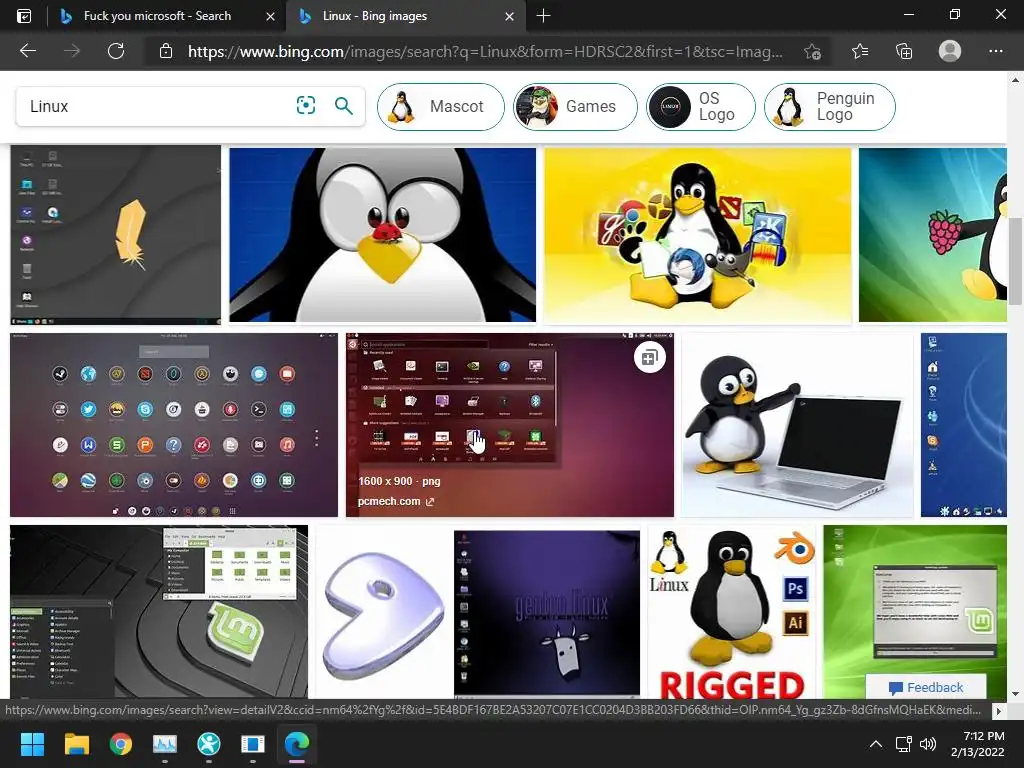
Task: Filter results by Games
Action: 575,106
